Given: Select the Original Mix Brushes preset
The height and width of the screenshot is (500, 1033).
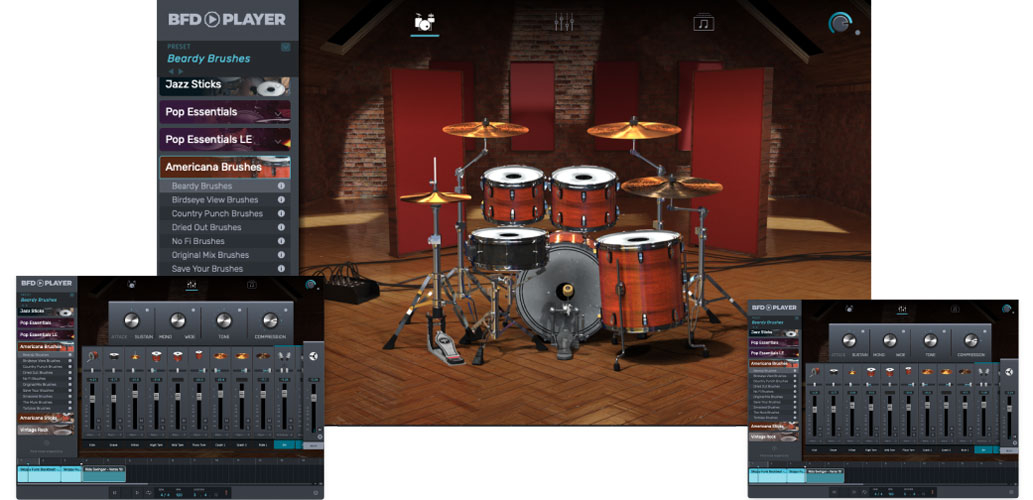Looking at the screenshot, I should point(210,255).
